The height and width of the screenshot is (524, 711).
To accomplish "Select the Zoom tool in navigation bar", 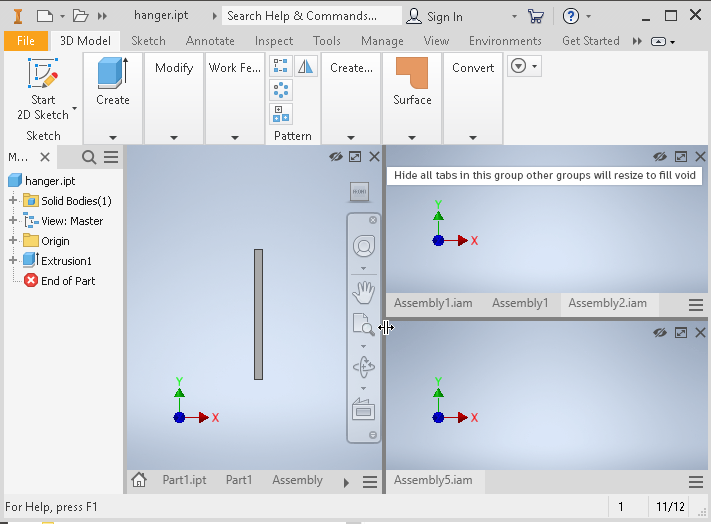I will 364,325.
